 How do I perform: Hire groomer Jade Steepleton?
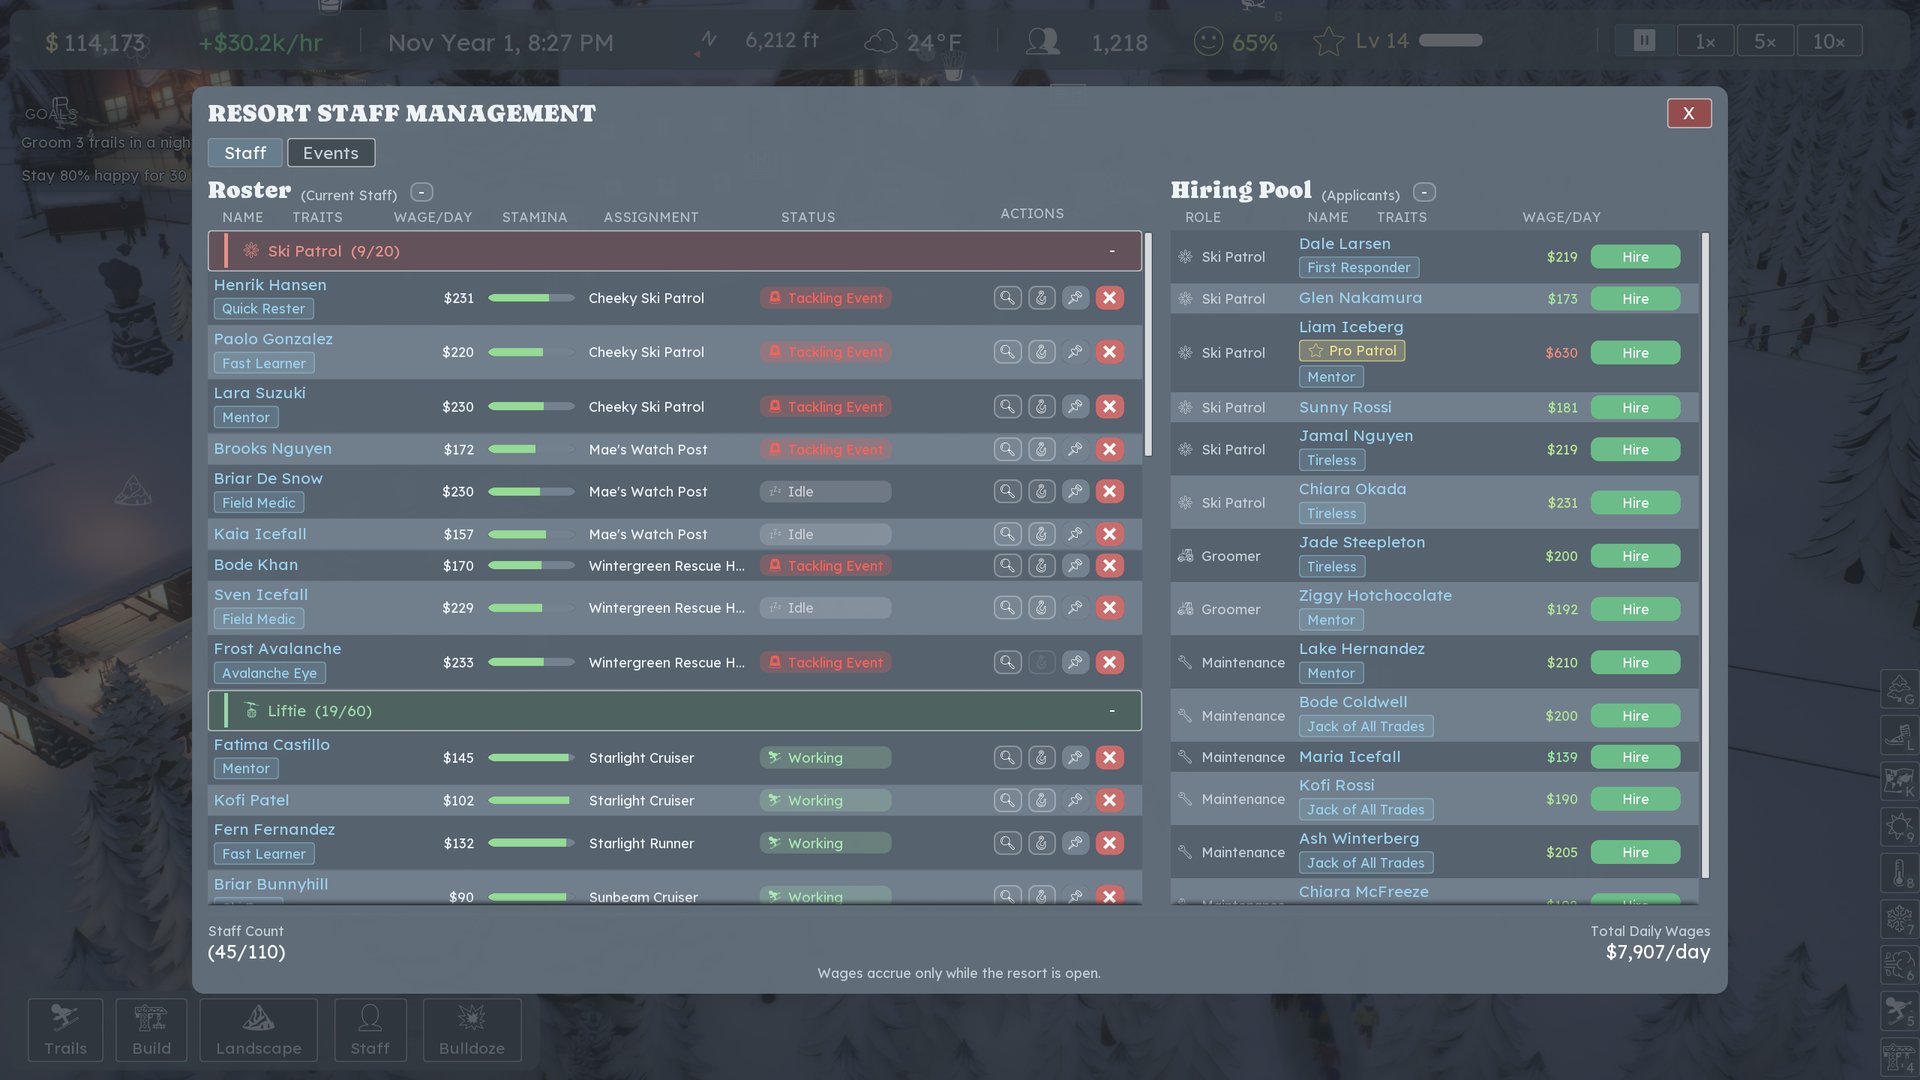click(x=1635, y=556)
